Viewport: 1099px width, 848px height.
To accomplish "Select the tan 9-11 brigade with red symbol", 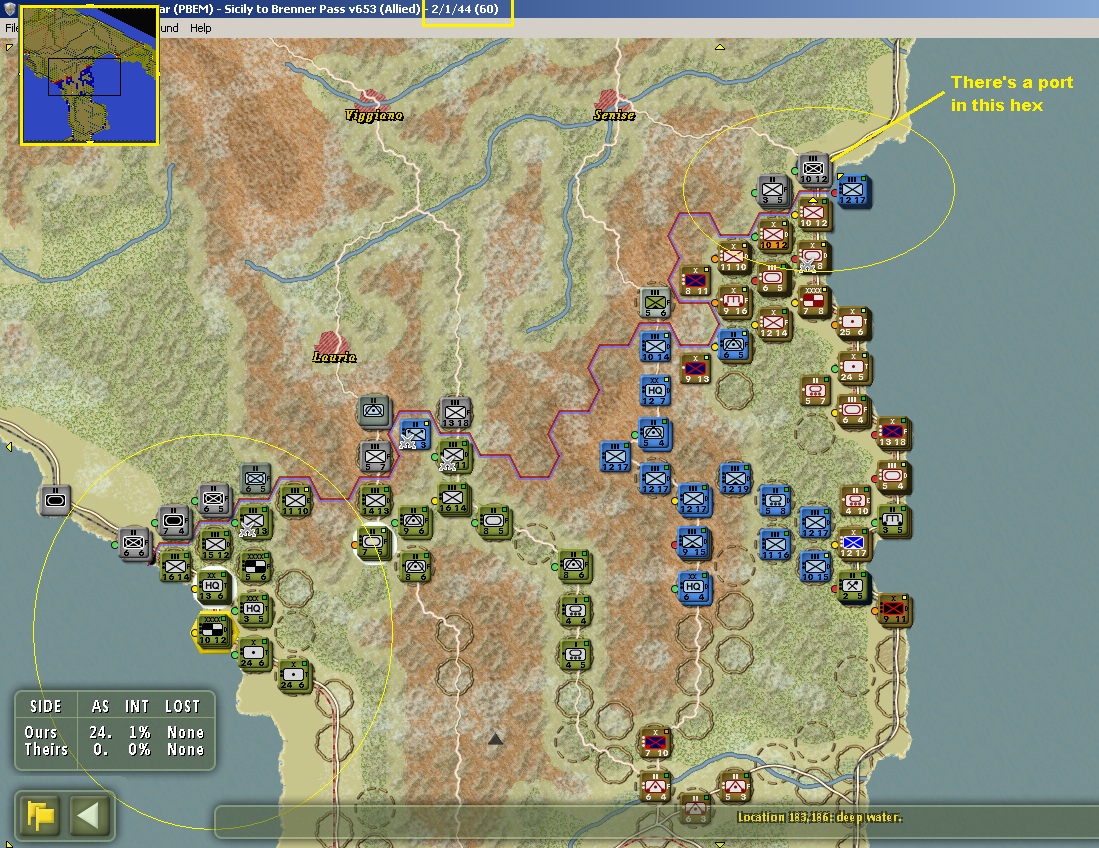I will (894, 610).
